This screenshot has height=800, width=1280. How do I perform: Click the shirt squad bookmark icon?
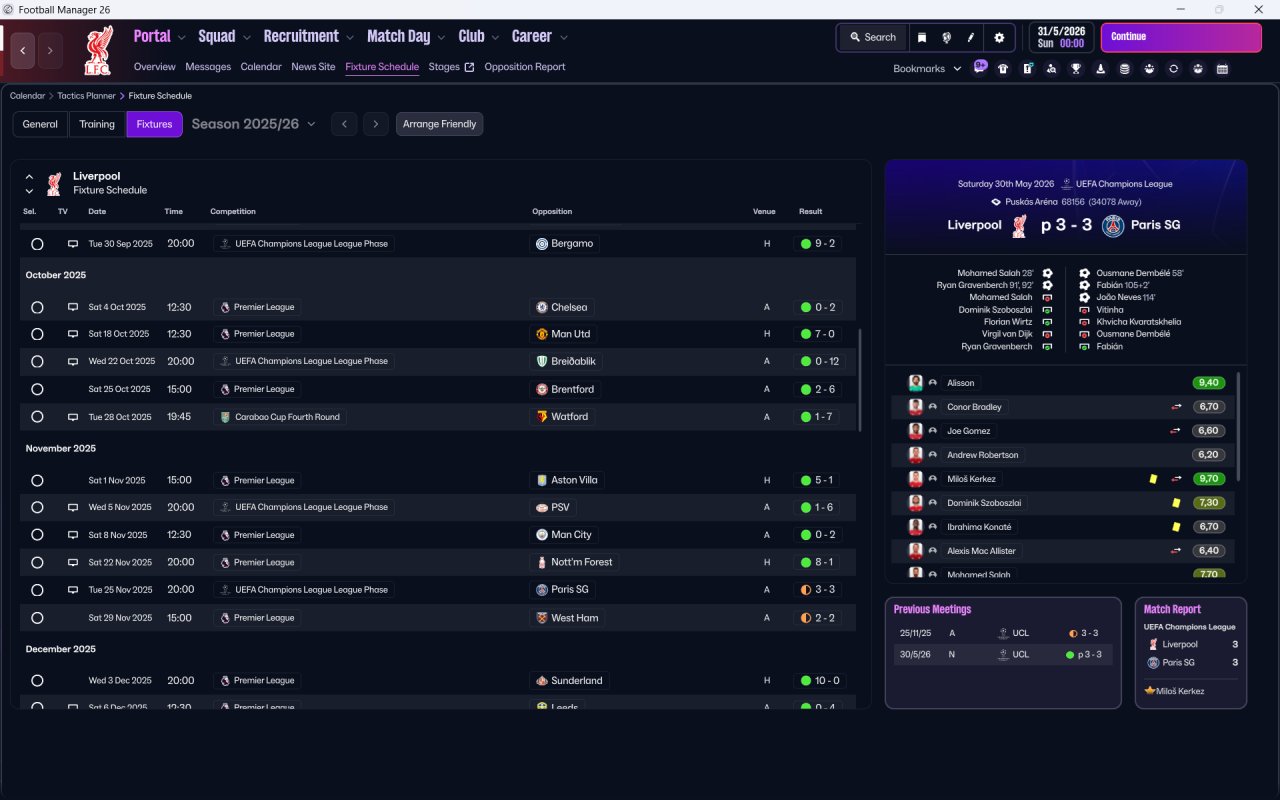(x=1003, y=69)
